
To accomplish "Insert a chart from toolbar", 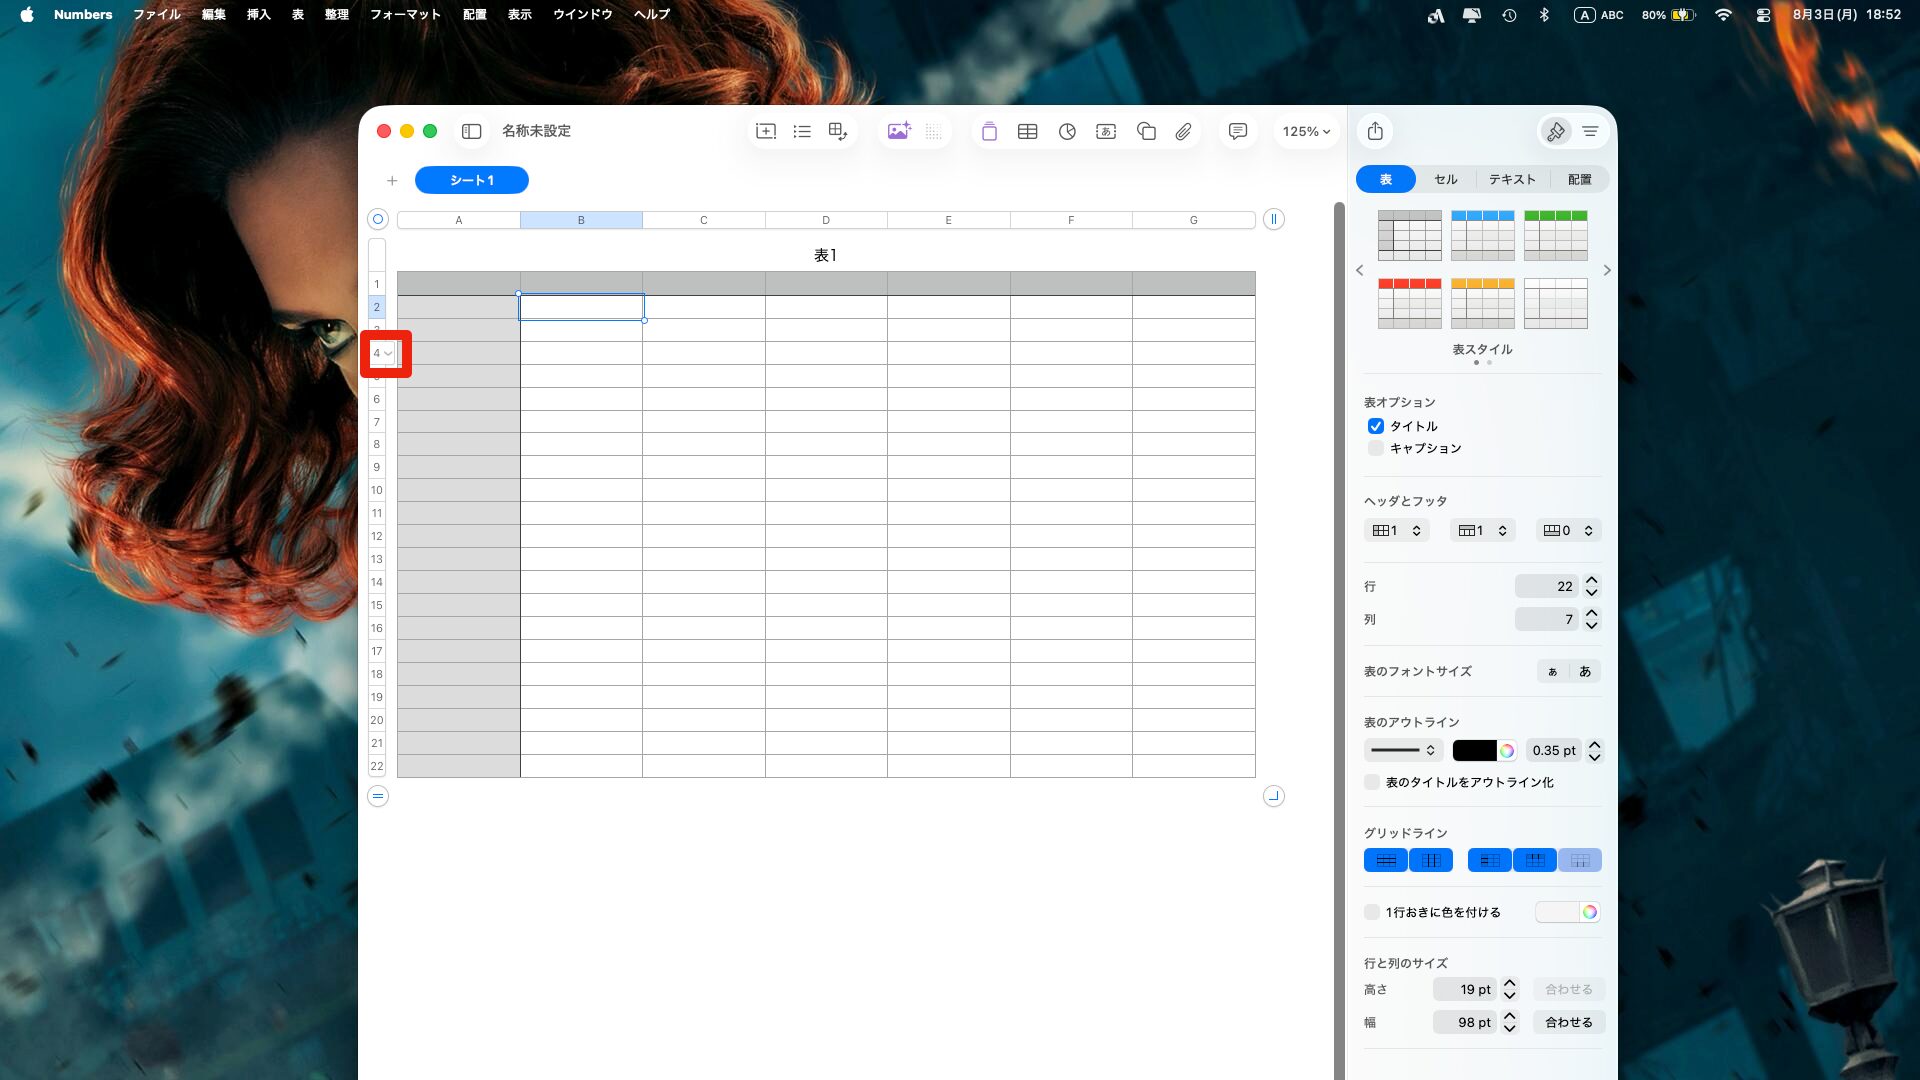I will 1067,131.
